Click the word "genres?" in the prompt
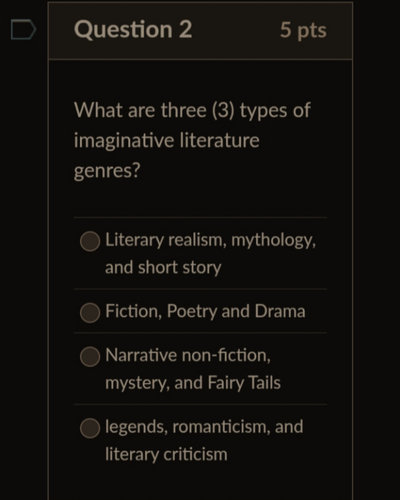This screenshot has height=500, width=400. point(107,171)
